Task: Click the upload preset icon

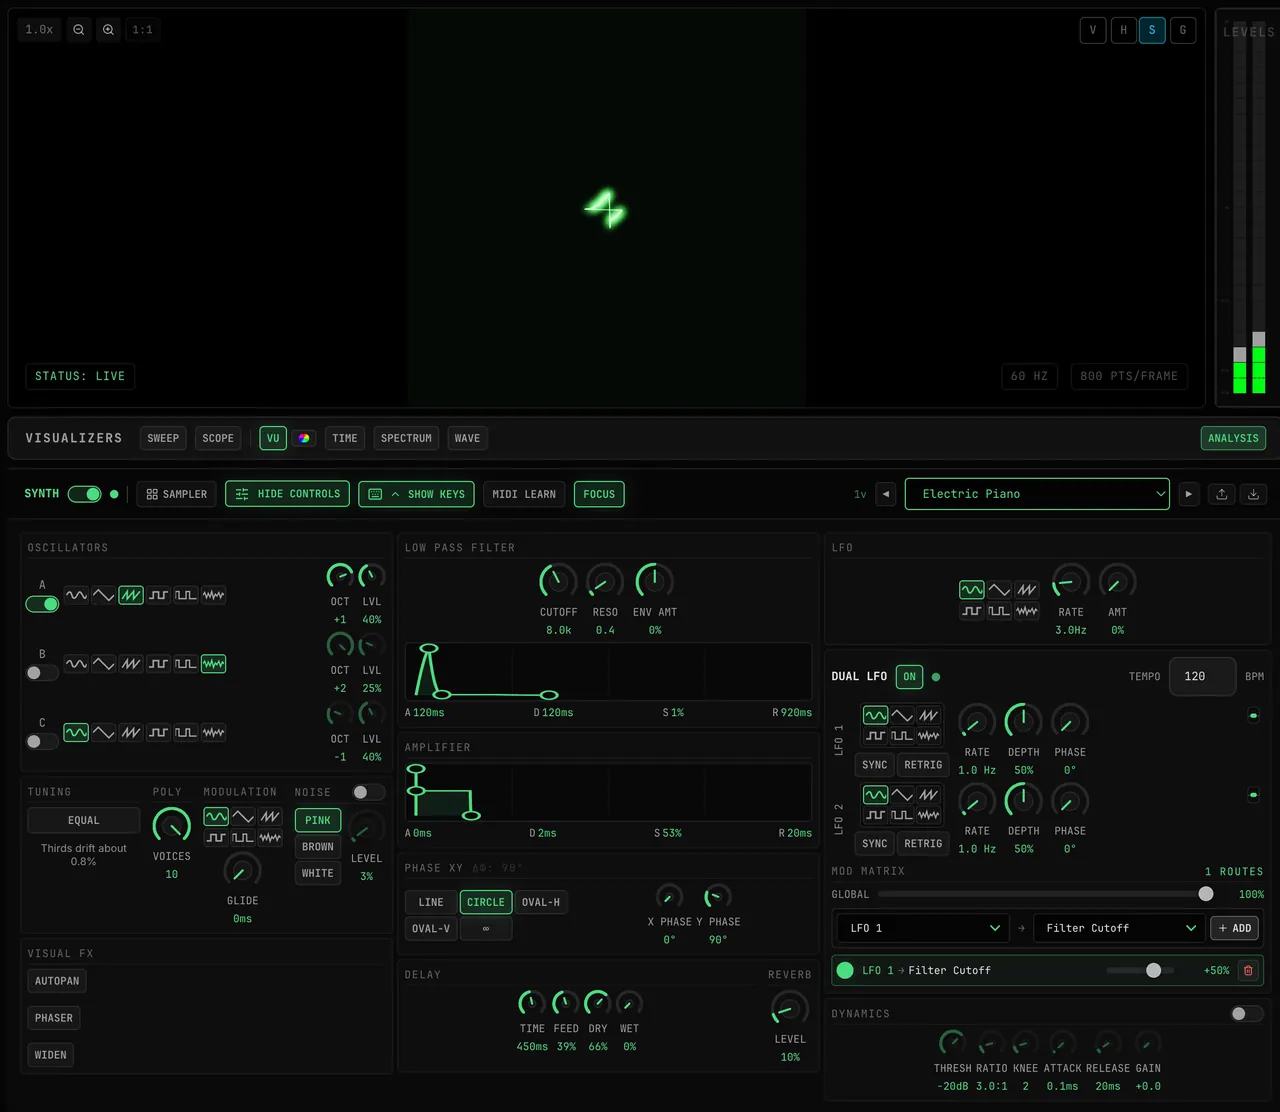Action: pos(1221,494)
